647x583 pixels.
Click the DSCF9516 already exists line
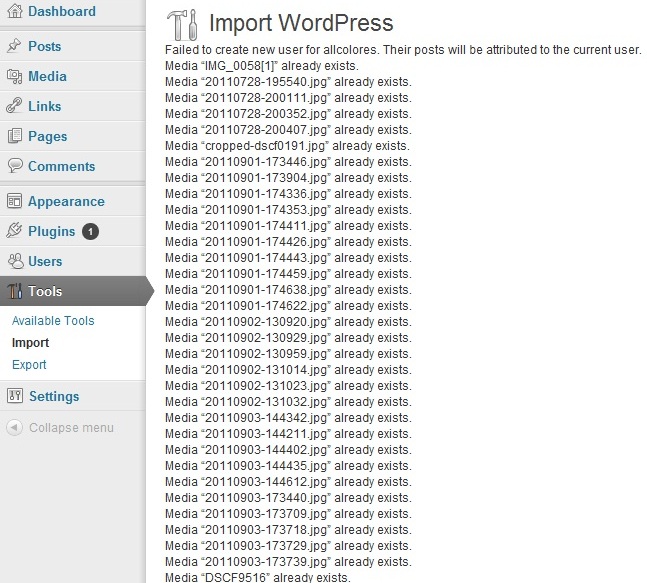pyautogui.click(x=258, y=577)
